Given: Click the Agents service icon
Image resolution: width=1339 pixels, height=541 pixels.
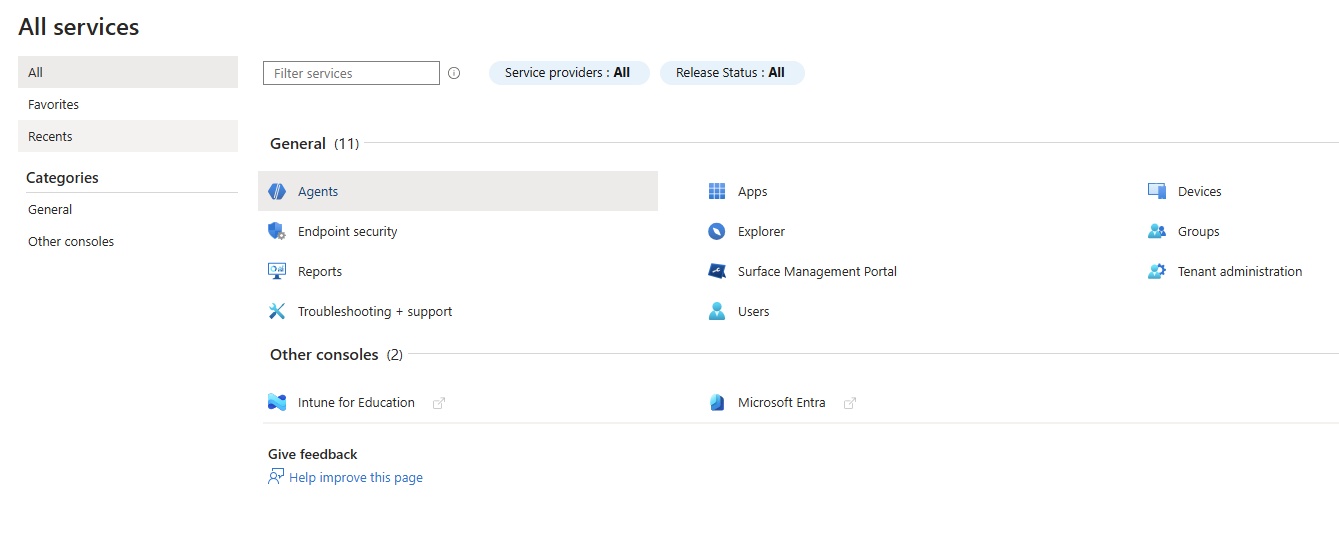Looking at the screenshot, I should coord(277,191).
